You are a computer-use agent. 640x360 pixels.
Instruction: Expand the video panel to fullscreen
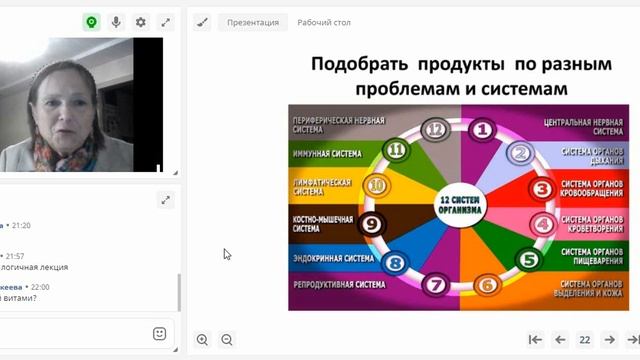click(x=166, y=22)
